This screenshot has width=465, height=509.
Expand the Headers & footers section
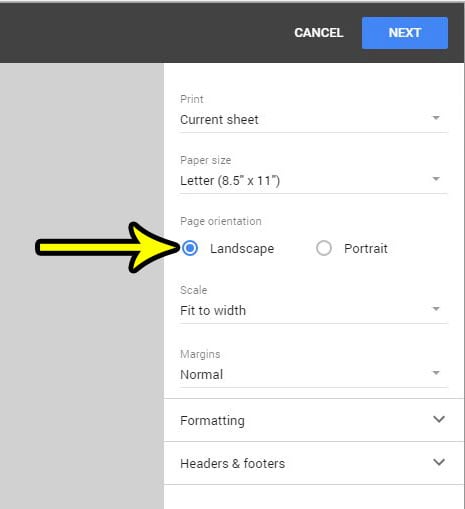point(314,463)
